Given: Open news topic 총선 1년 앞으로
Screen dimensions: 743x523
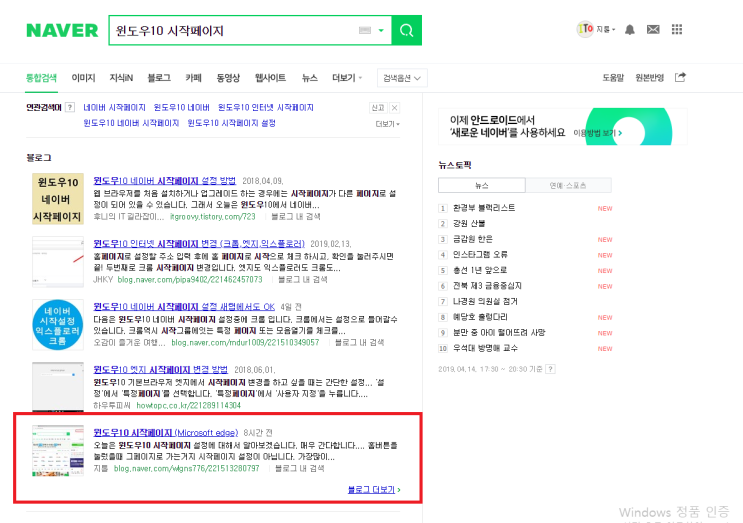Looking at the screenshot, I should click(480, 271).
